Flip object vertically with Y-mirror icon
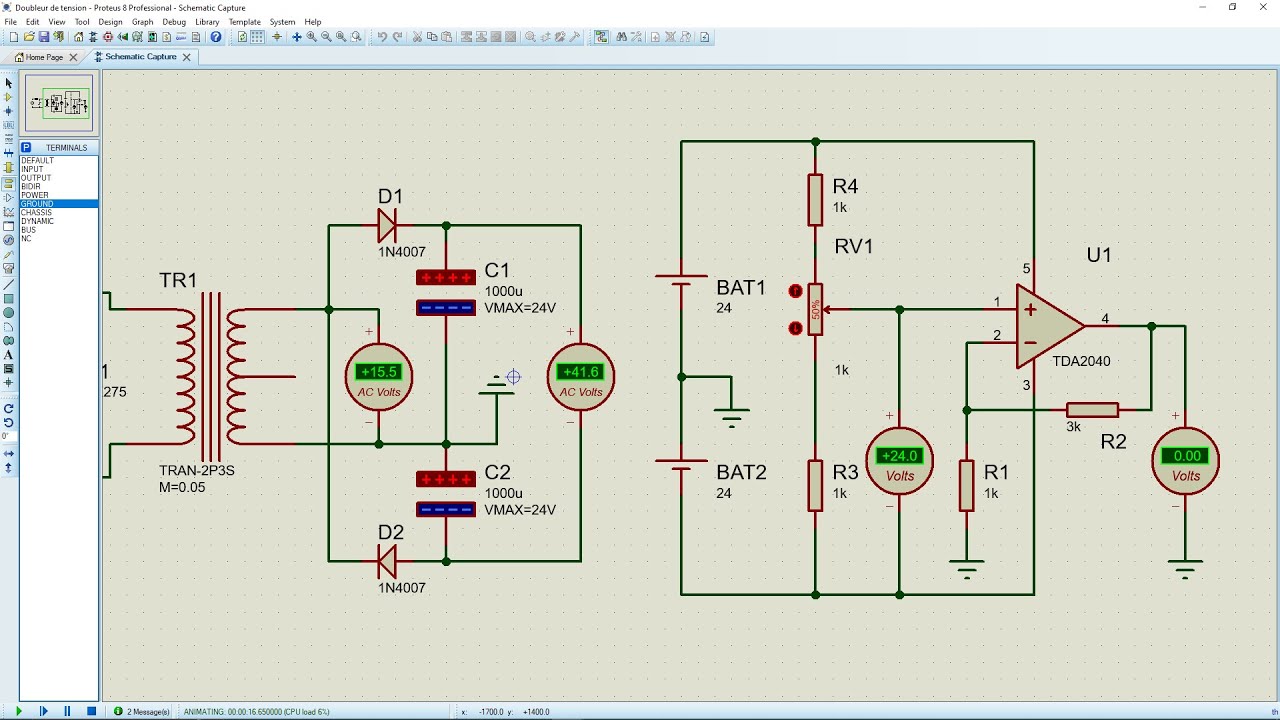The image size is (1280, 720). point(9,467)
